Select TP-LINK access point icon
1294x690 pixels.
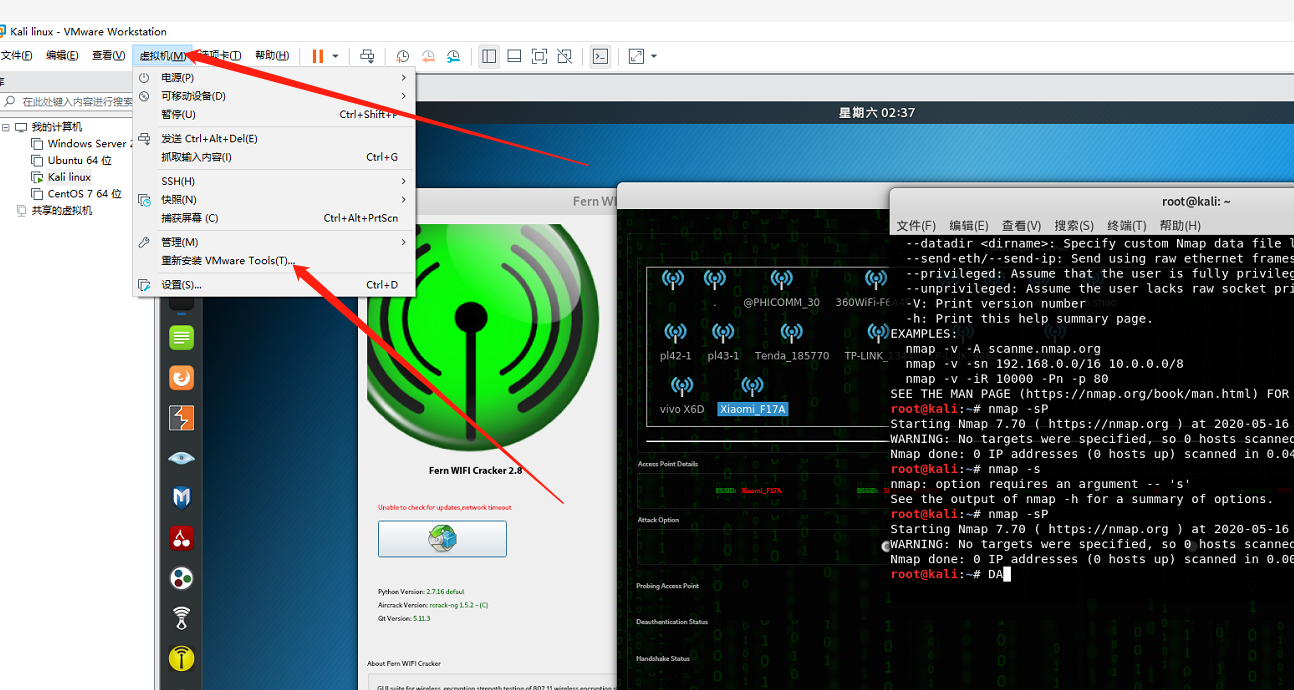tap(877, 333)
